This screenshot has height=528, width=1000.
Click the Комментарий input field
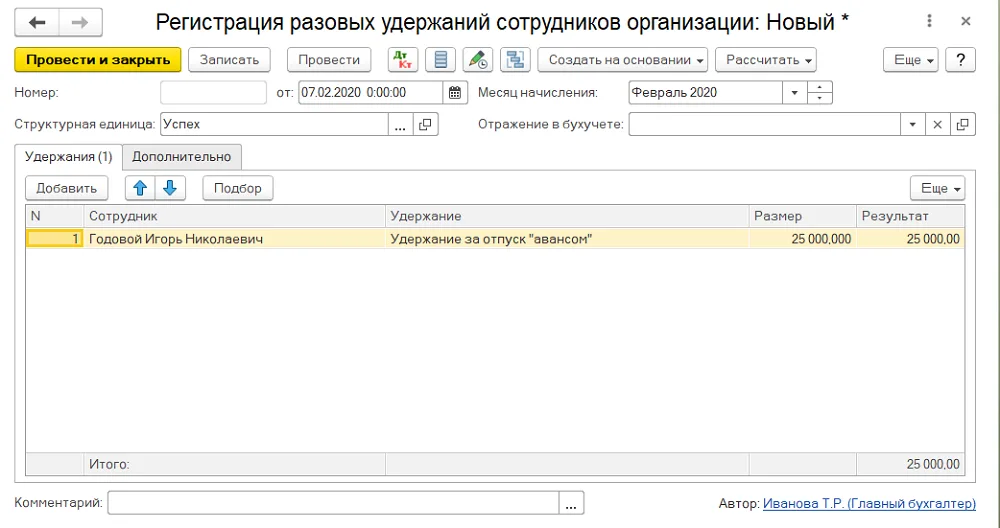[x=334, y=503]
